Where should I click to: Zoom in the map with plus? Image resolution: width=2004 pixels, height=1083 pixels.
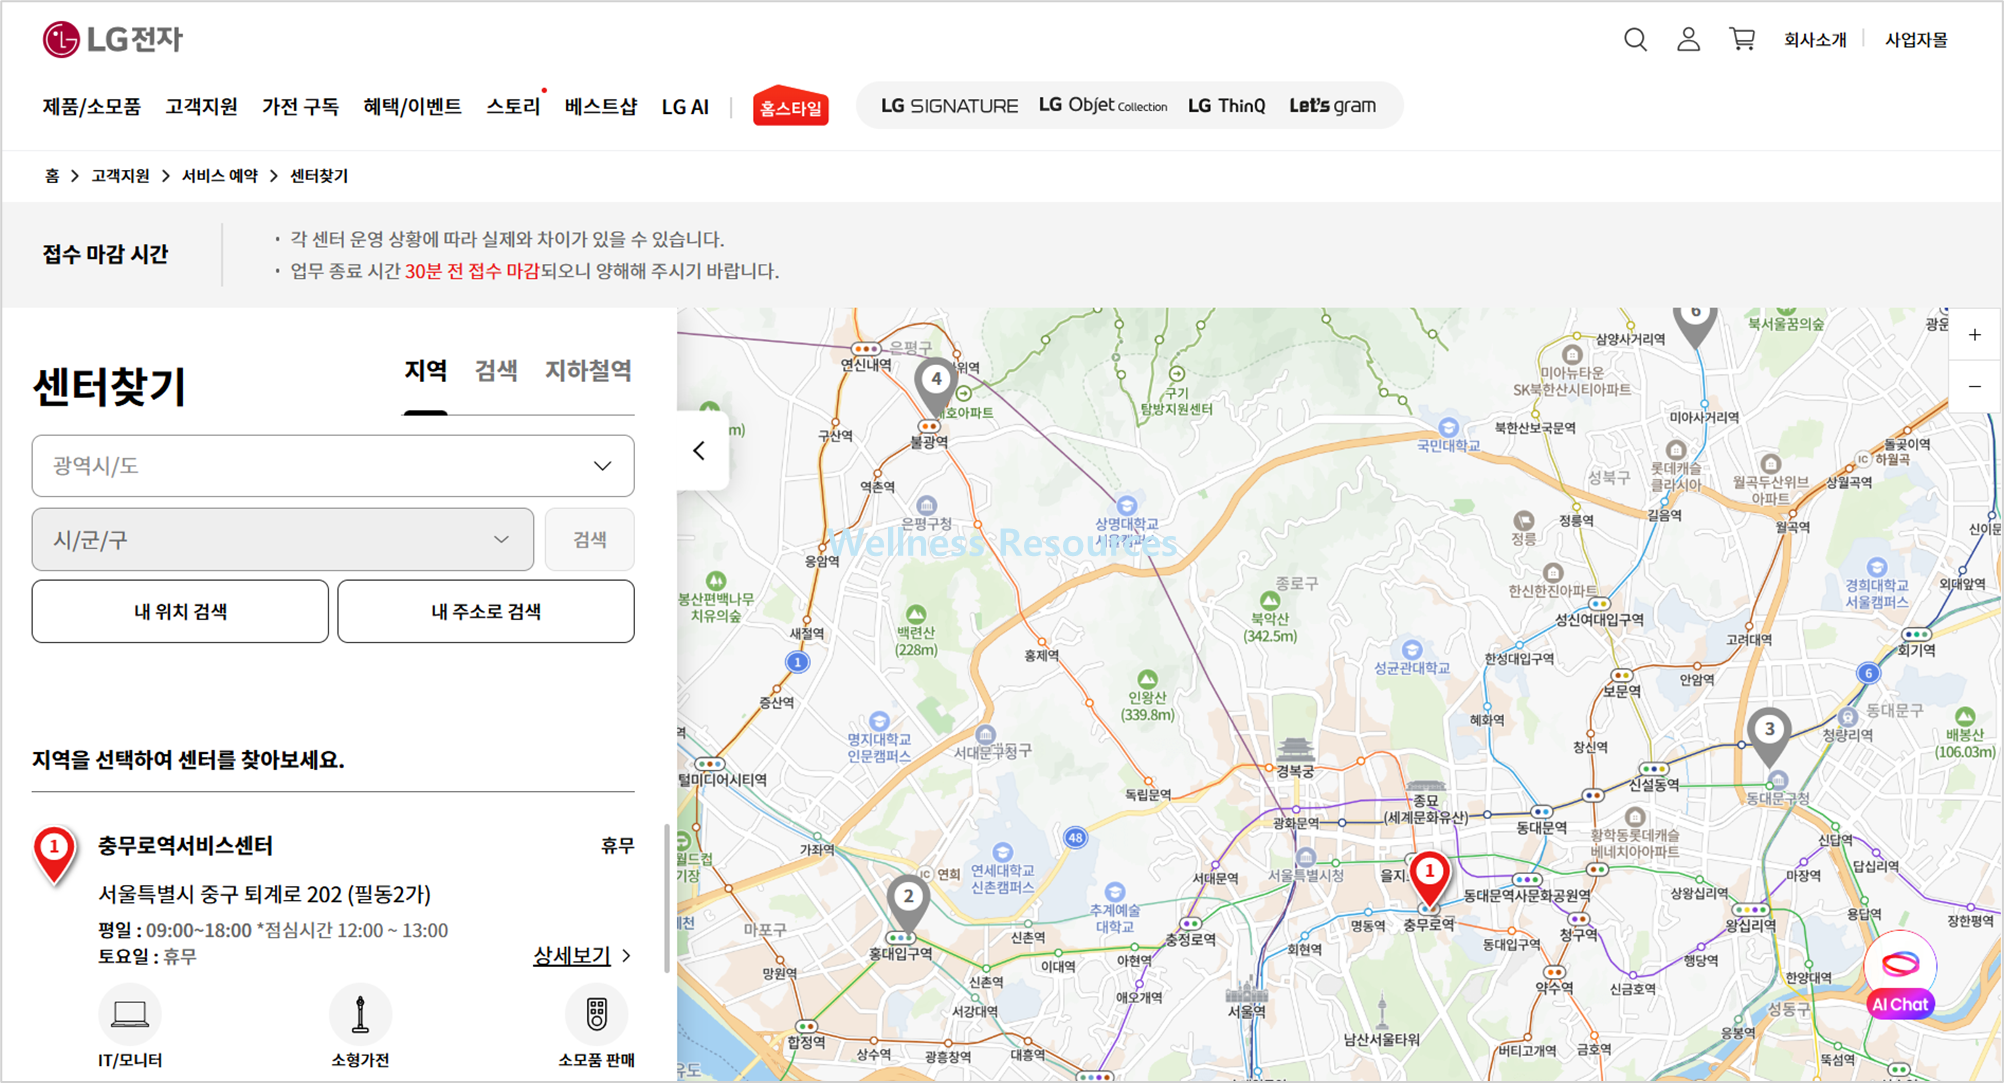pyautogui.click(x=1975, y=335)
